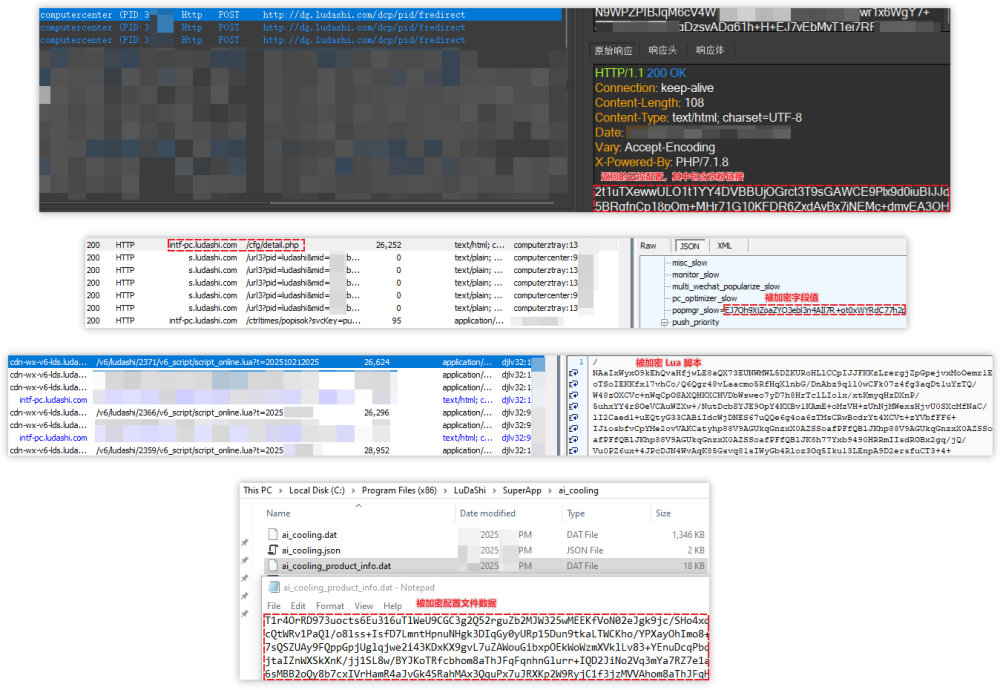Click wrap icon beside line starting oTSoIEKKfx
Viewport: 1000px width, 690px height.
pyautogui.click(x=573, y=384)
